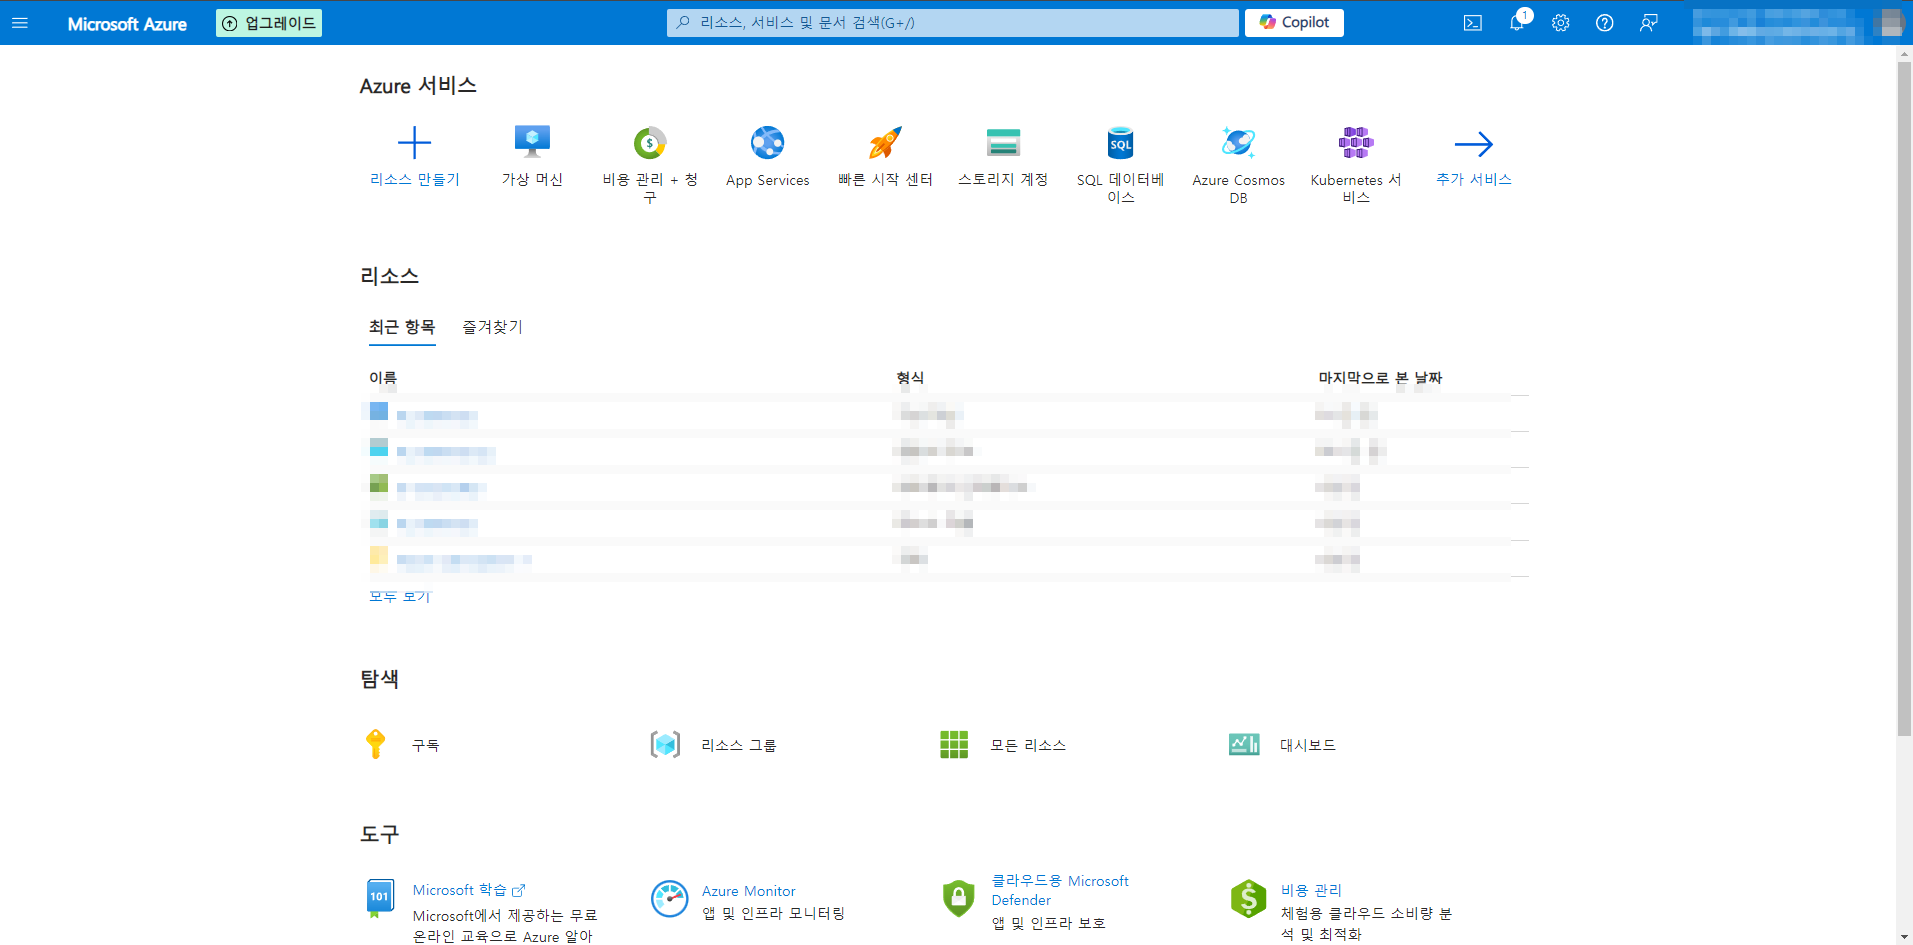Click the vertical page scrollbar
The image size is (1913, 945).
pyautogui.click(x=1904, y=400)
